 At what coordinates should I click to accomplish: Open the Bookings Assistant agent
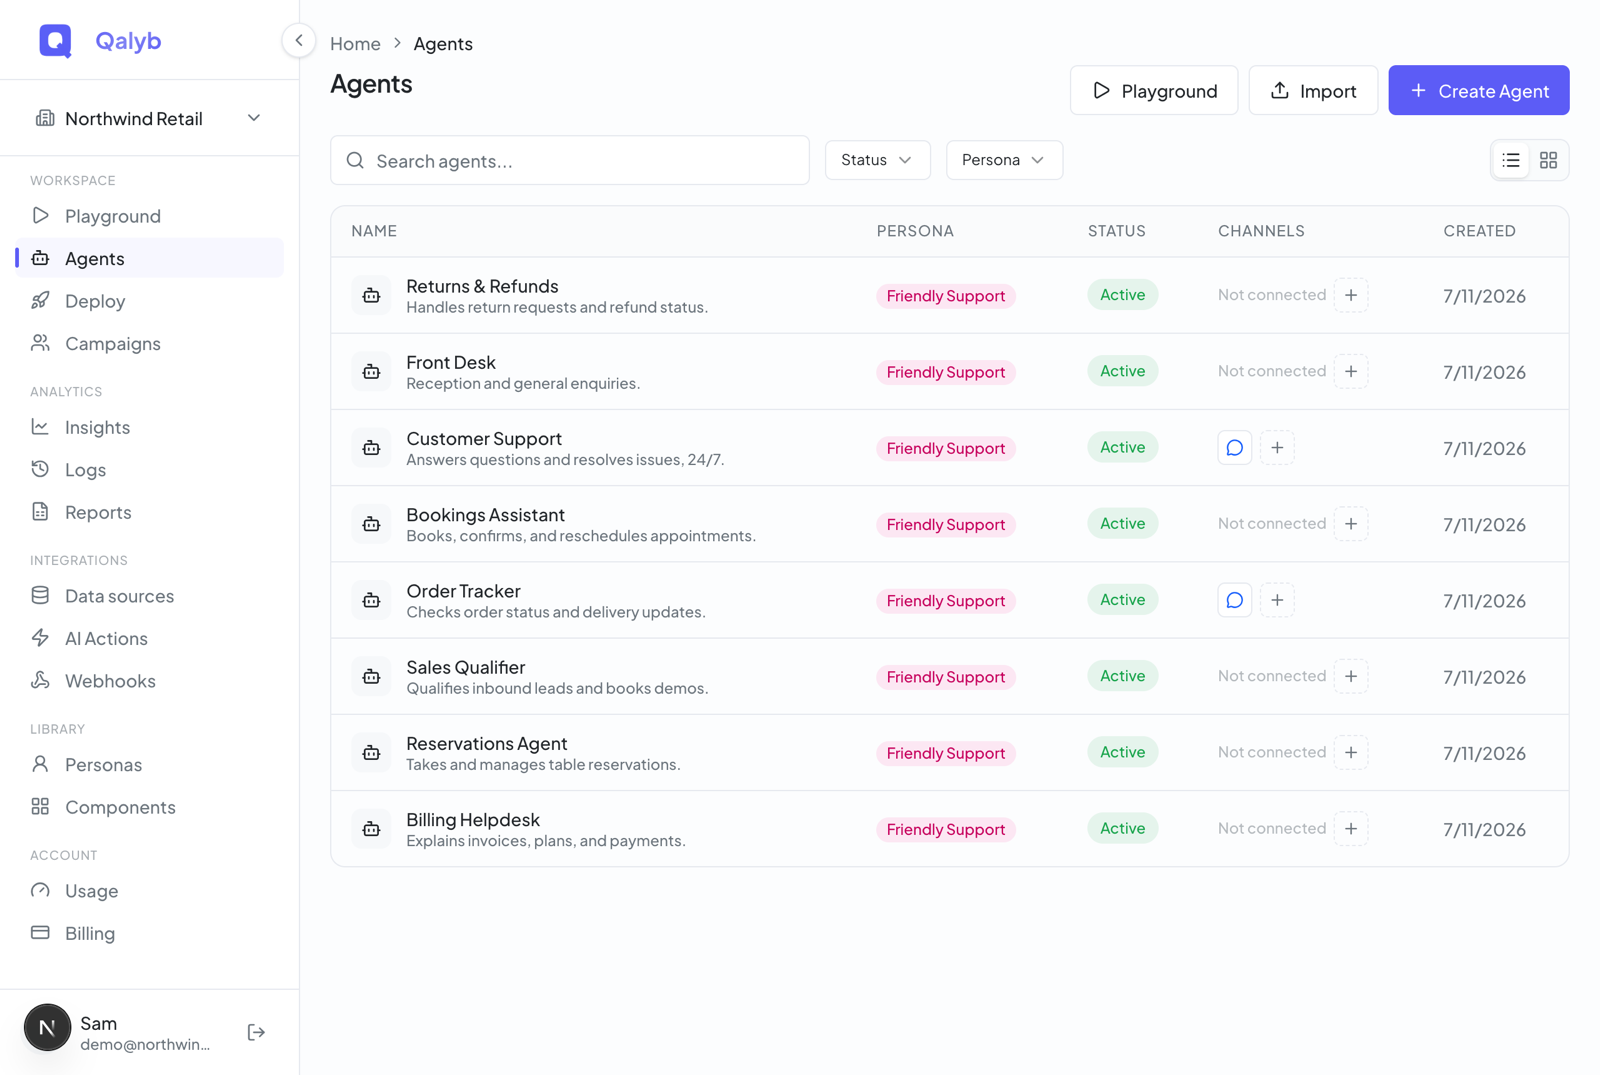click(x=950, y=524)
